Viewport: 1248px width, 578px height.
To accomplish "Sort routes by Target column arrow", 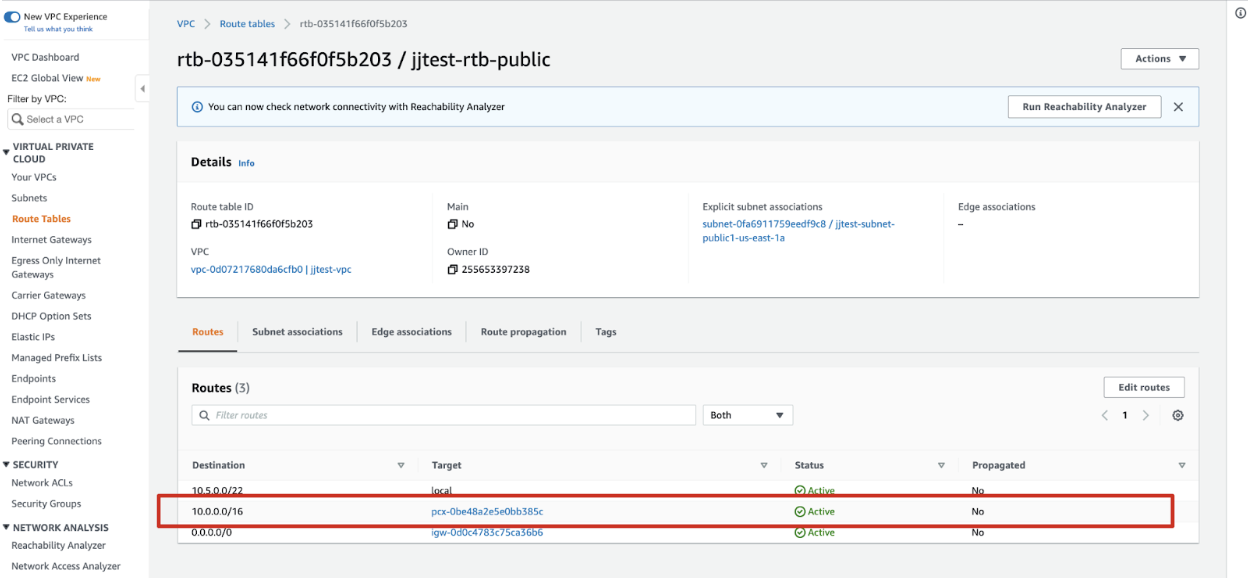I will pyautogui.click(x=764, y=465).
